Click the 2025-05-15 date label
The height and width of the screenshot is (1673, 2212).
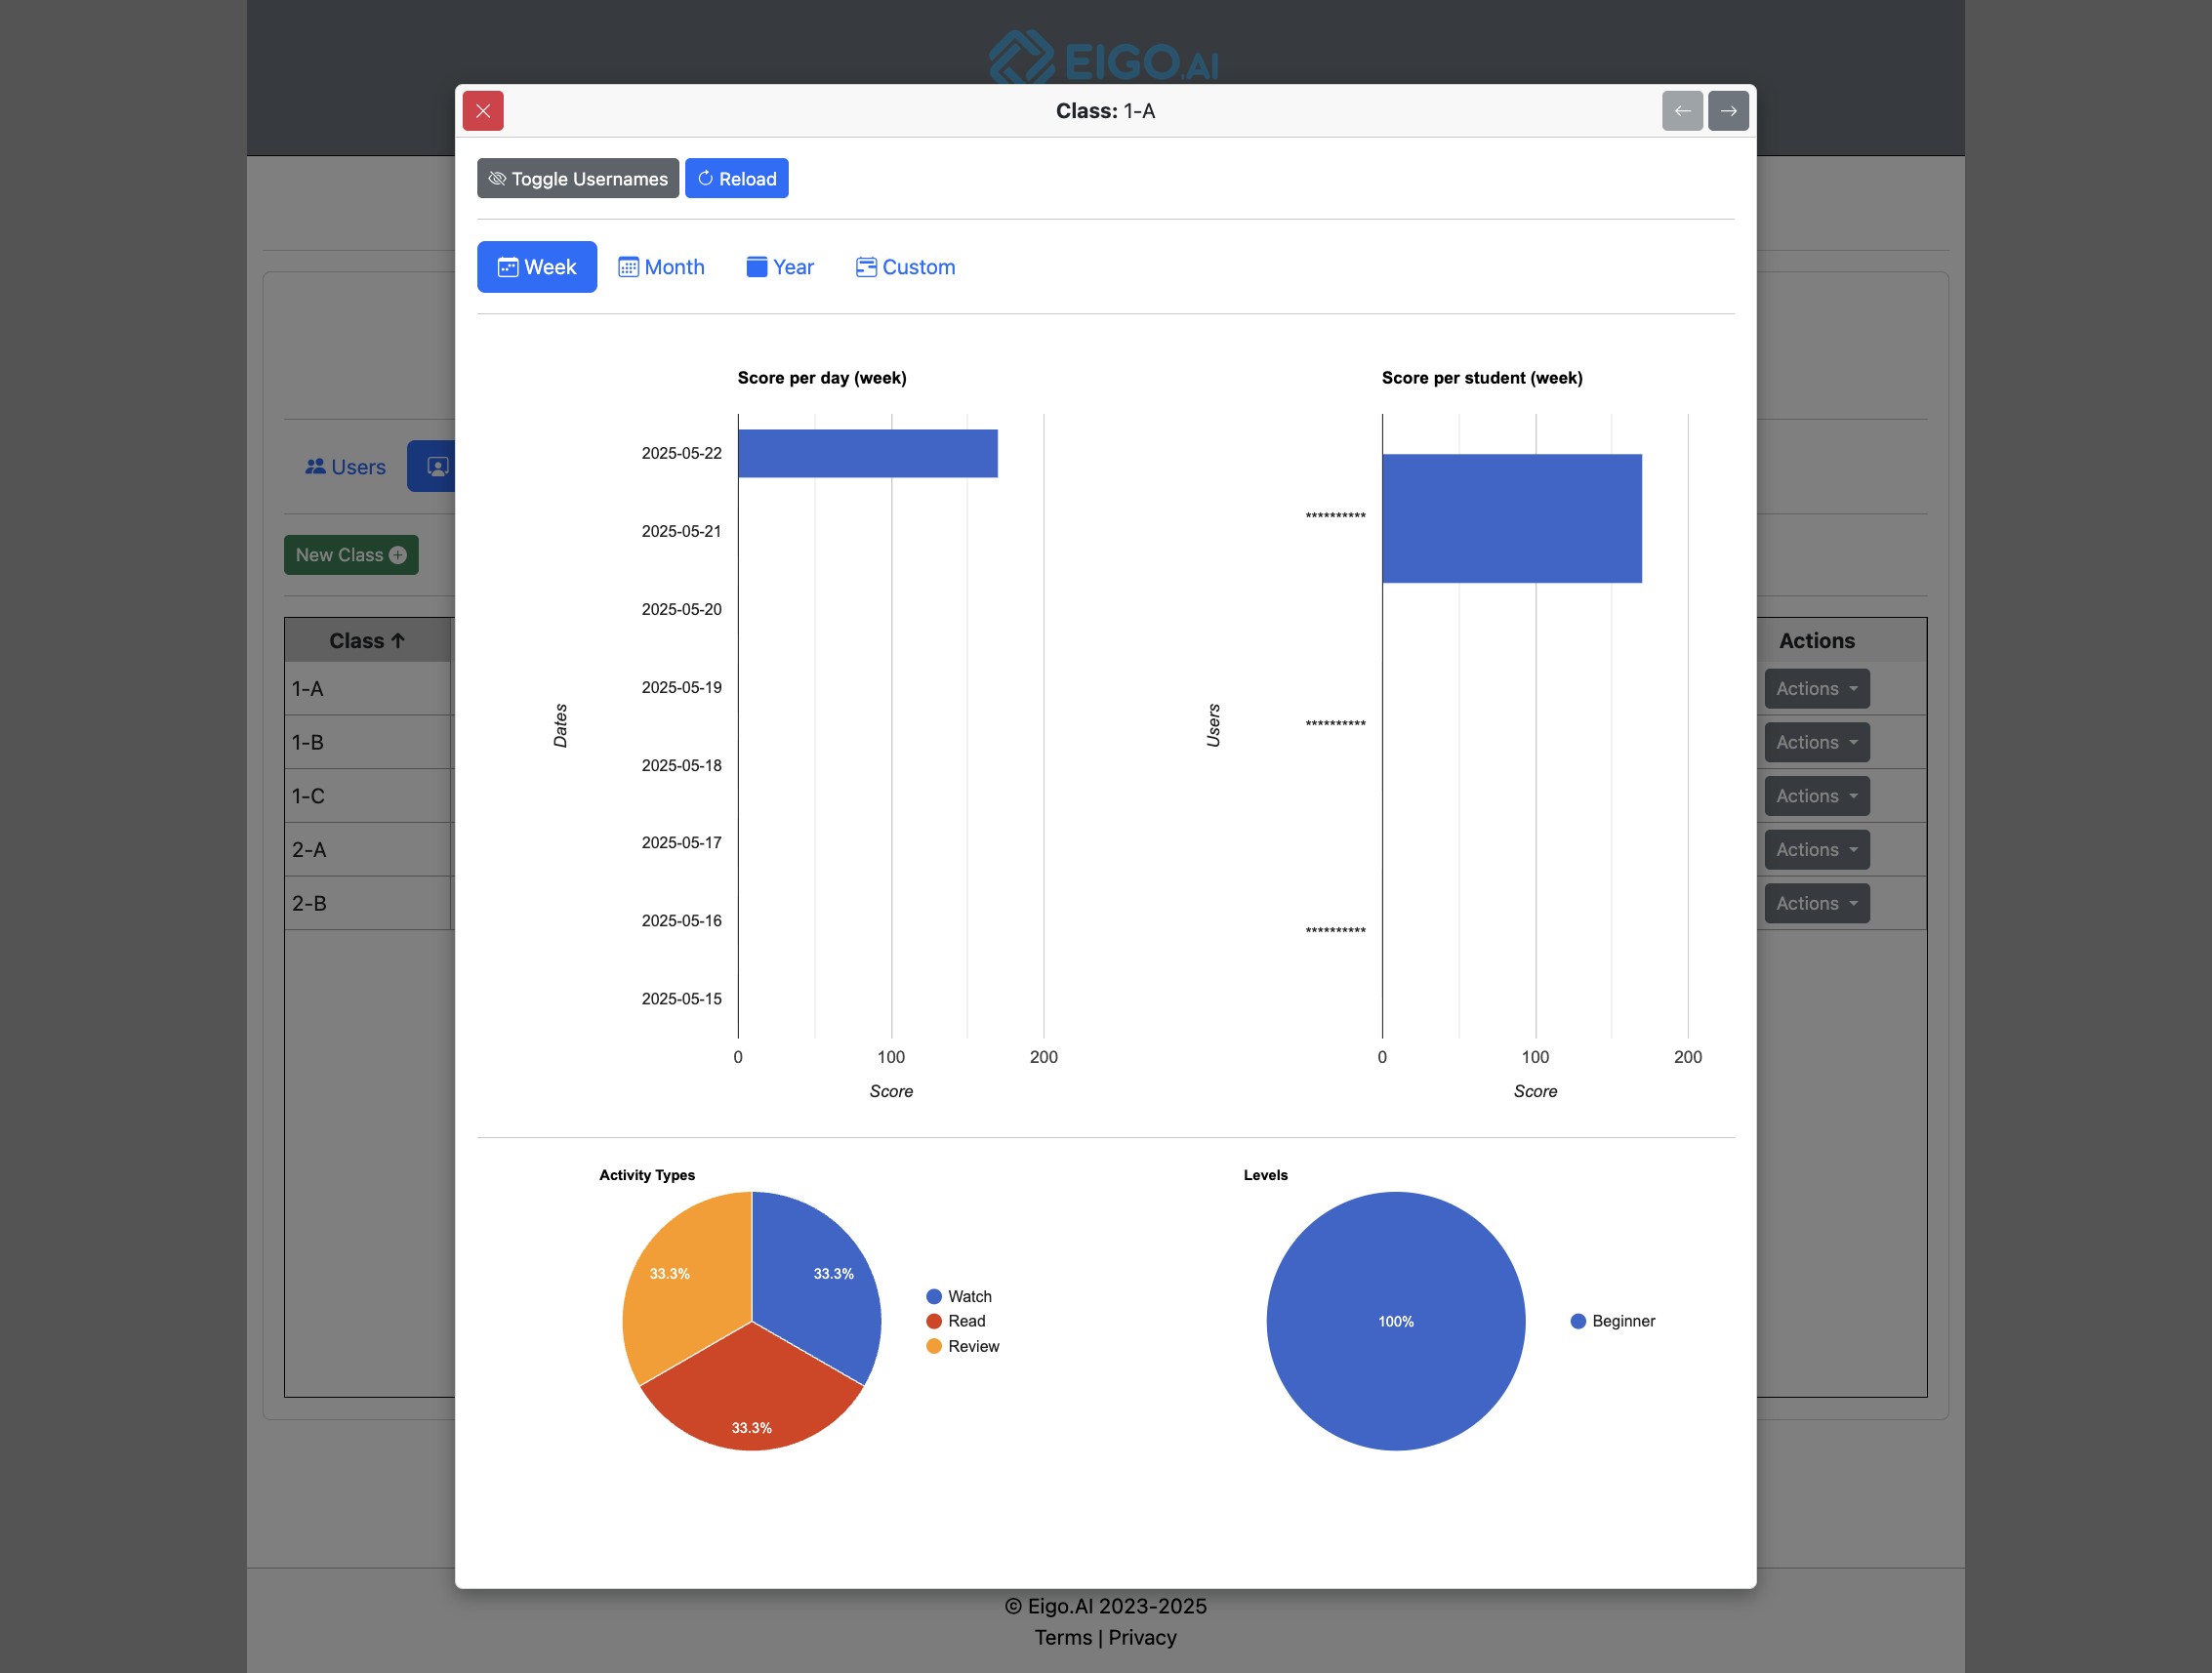681,999
